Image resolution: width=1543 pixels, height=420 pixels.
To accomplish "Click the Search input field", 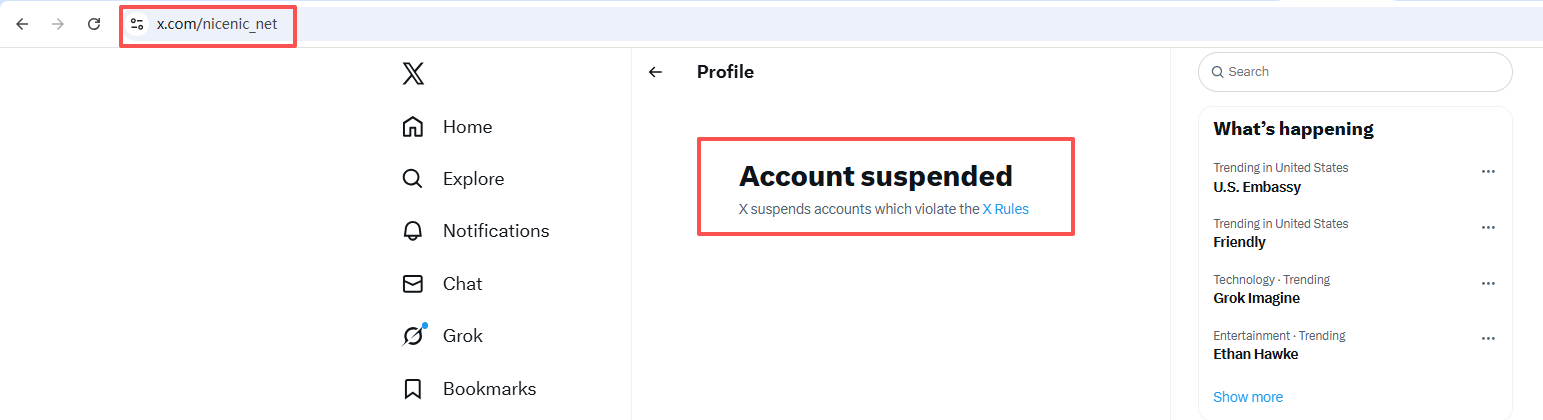I will tap(1360, 72).
